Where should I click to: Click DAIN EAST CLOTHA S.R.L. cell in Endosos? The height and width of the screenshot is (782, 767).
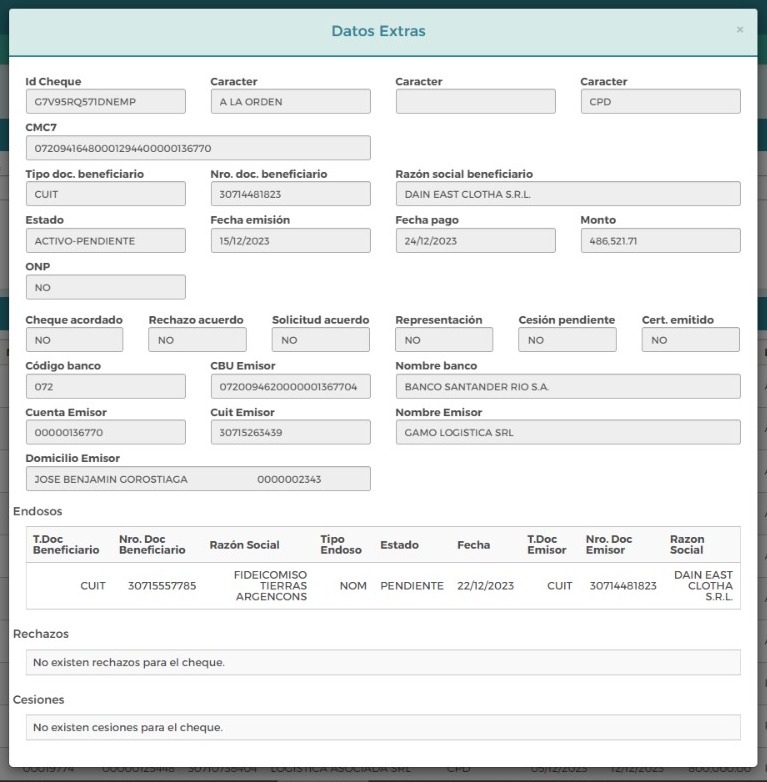pos(703,586)
